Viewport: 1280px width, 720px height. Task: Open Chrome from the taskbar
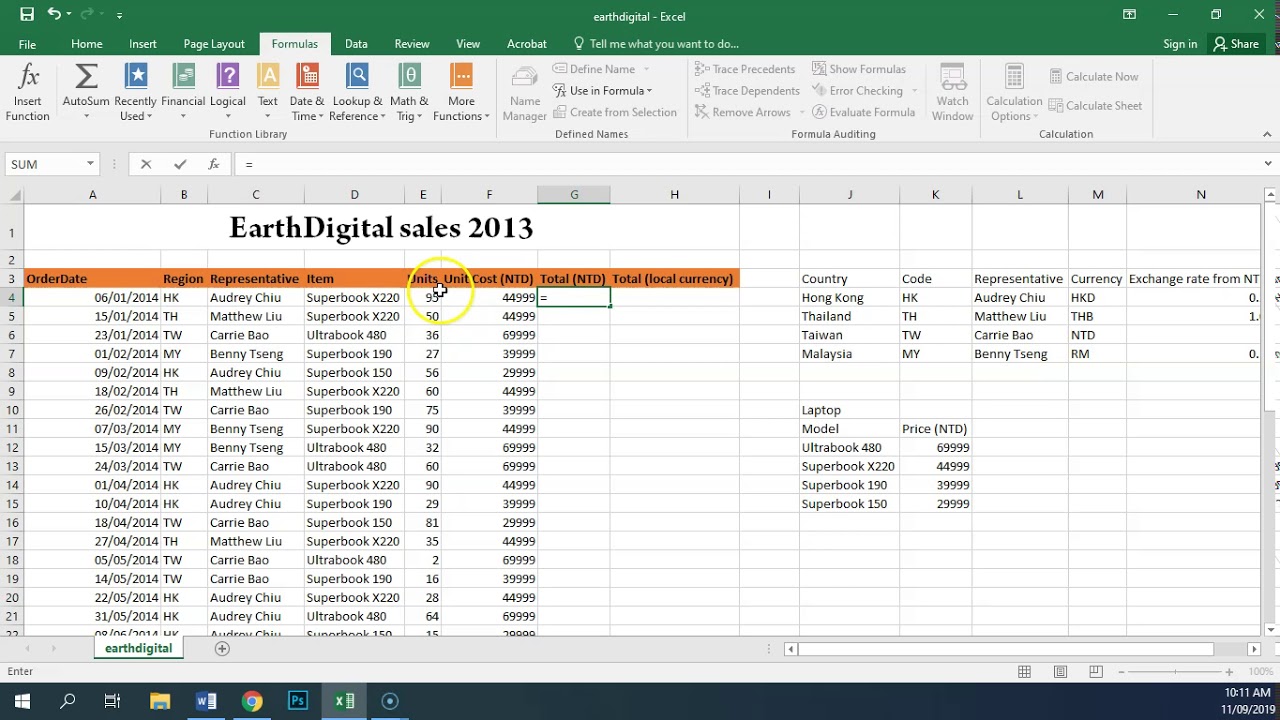coord(252,701)
